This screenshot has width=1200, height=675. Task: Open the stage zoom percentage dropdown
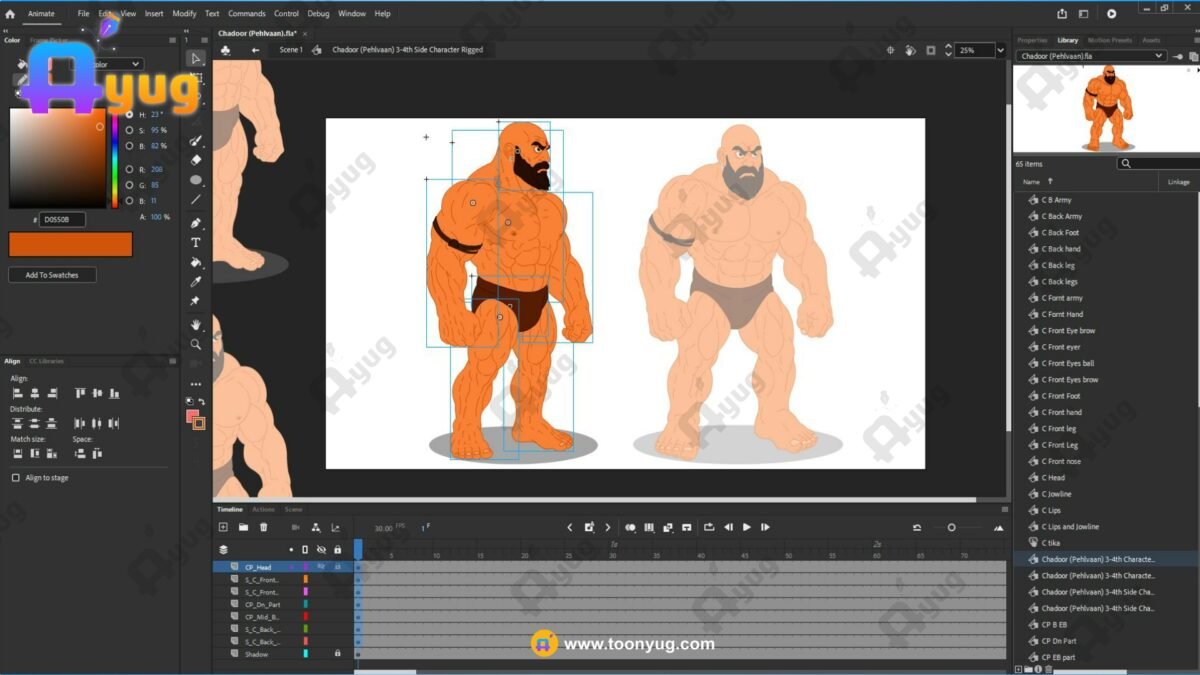(x=1000, y=50)
